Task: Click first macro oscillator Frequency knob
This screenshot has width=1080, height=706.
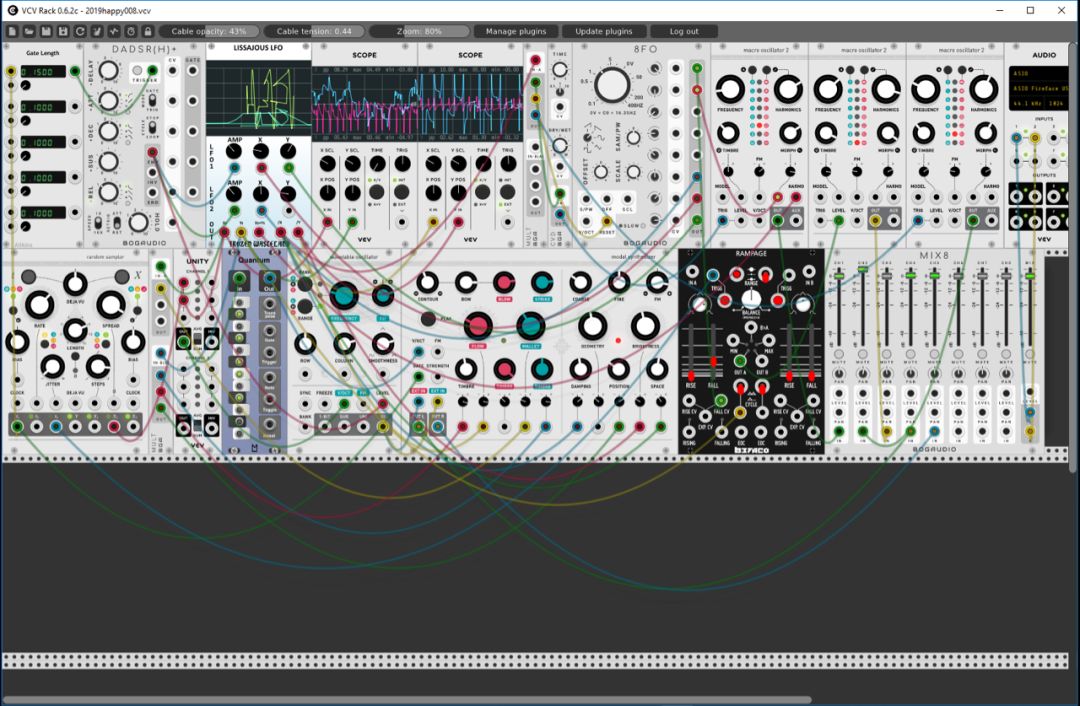Action: (730, 90)
